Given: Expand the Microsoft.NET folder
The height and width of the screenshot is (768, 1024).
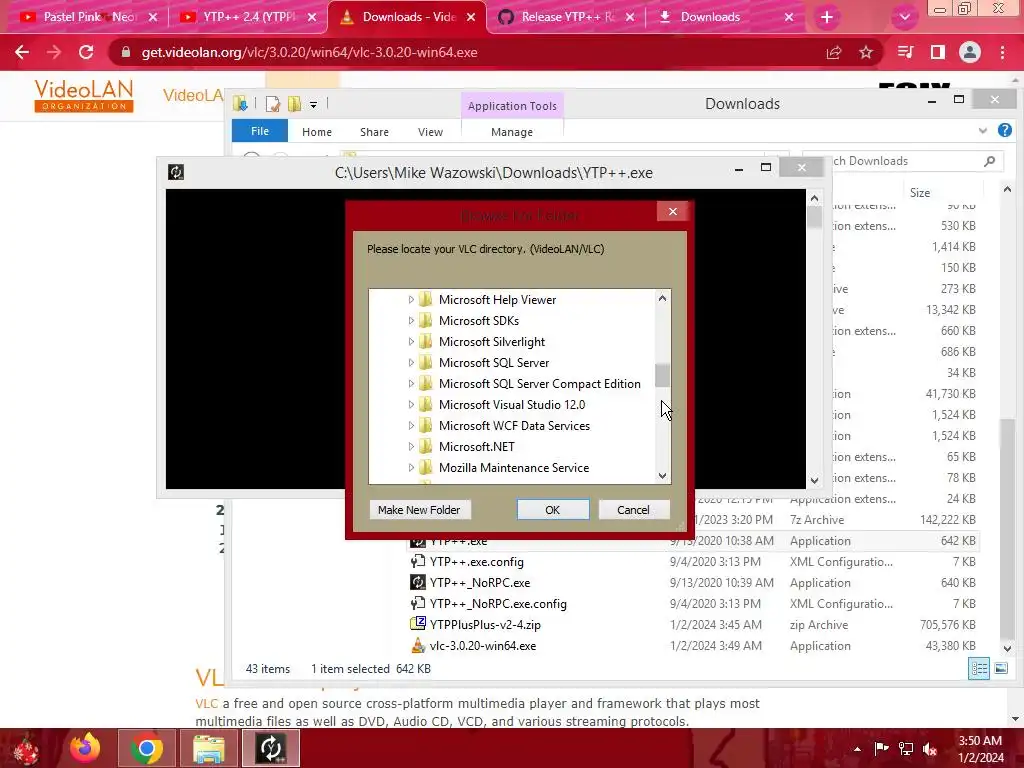Looking at the screenshot, I should [411, 447].
